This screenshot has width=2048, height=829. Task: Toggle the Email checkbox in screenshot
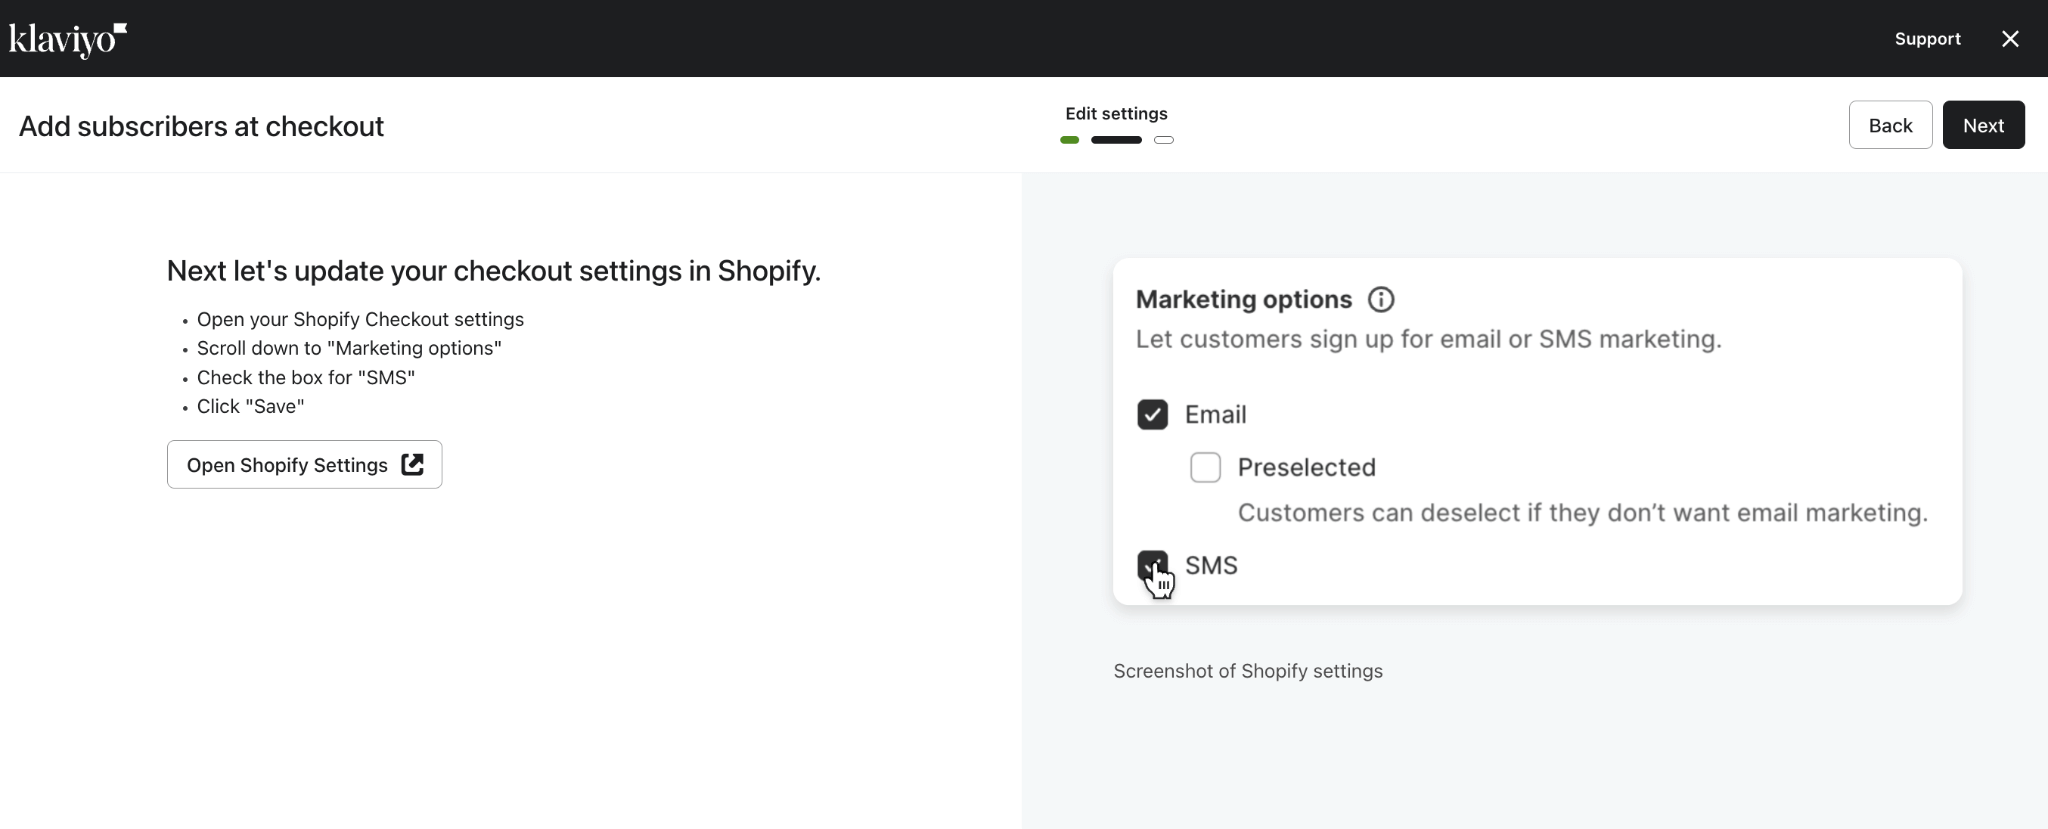click(x=1152, y=415)
